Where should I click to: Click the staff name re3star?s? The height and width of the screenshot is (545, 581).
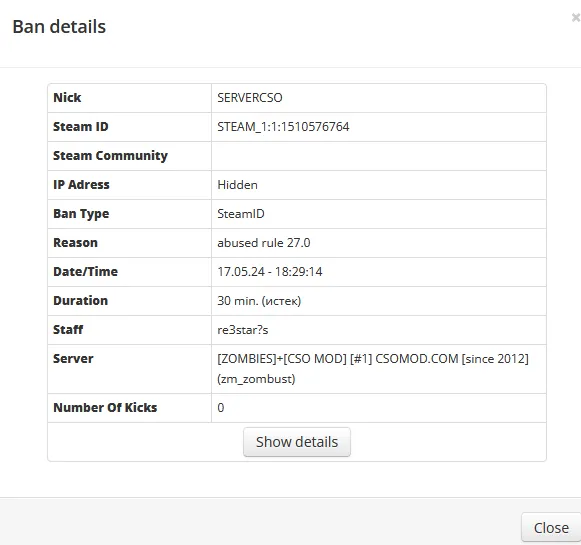tap(243, 330)
